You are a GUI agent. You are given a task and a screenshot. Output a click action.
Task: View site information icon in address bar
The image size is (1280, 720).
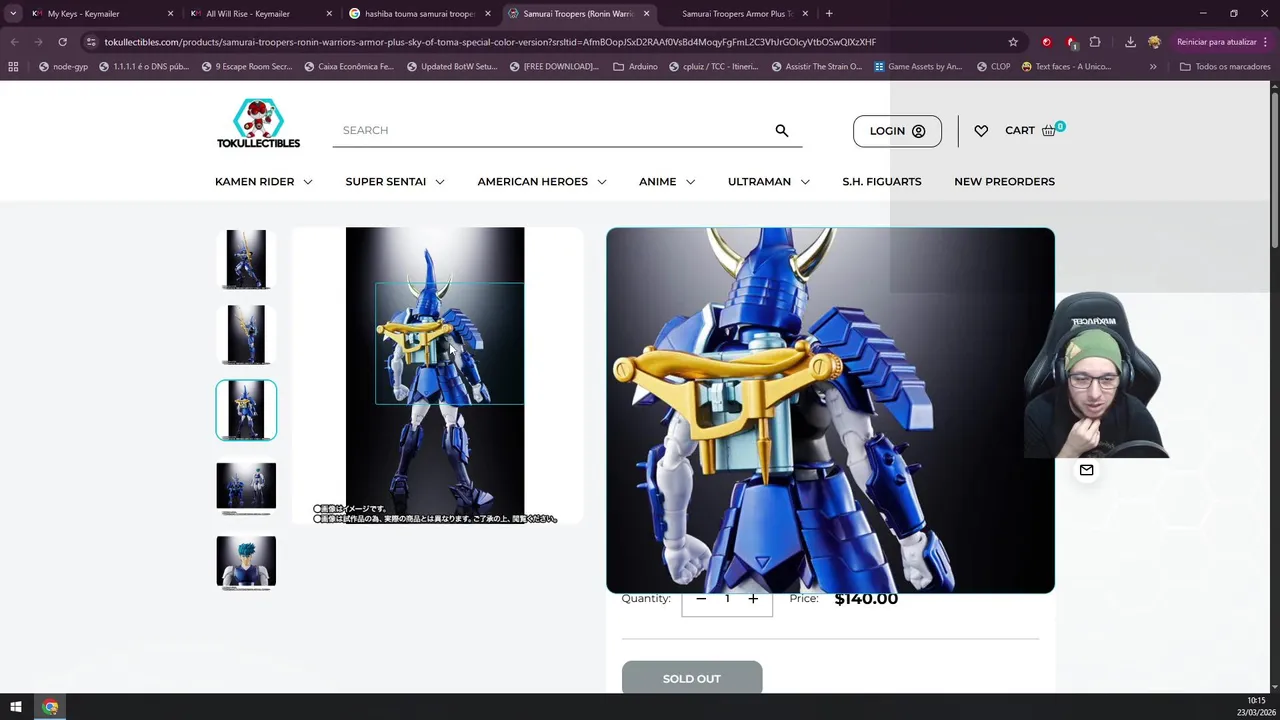point(91,42)
